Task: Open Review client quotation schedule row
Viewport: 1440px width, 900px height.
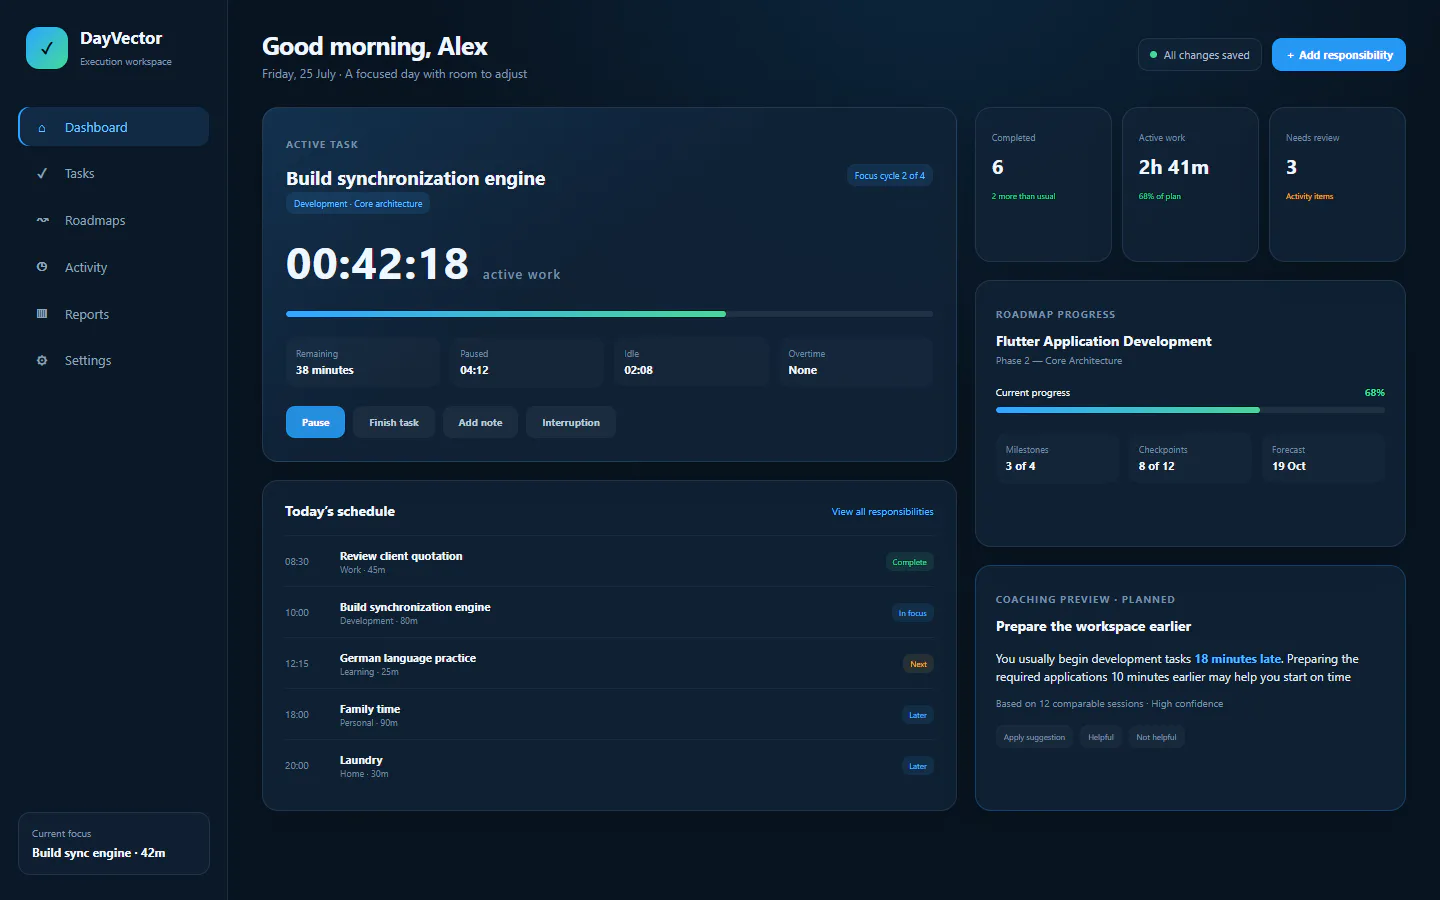Action: click(x=609, y=562)
